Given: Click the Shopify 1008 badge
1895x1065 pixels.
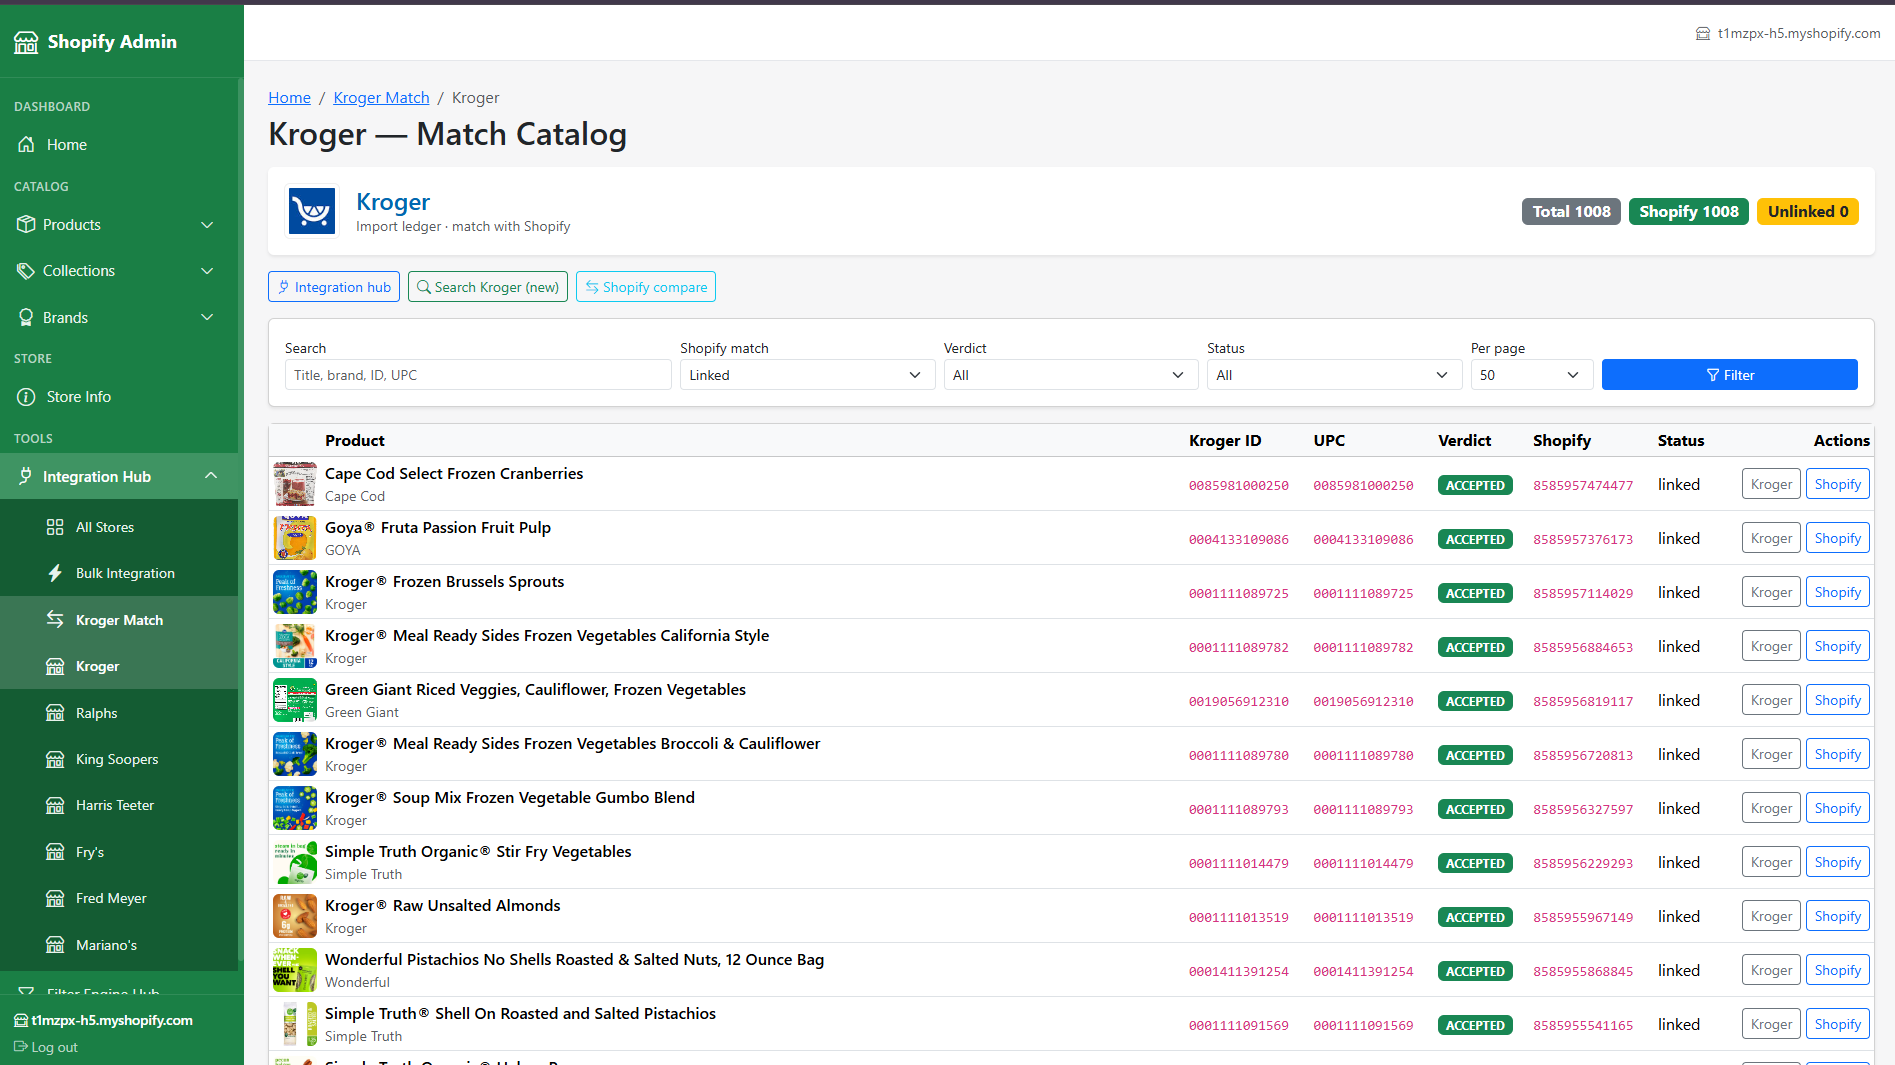Looking at the screenshot, I should point(1689,211).
